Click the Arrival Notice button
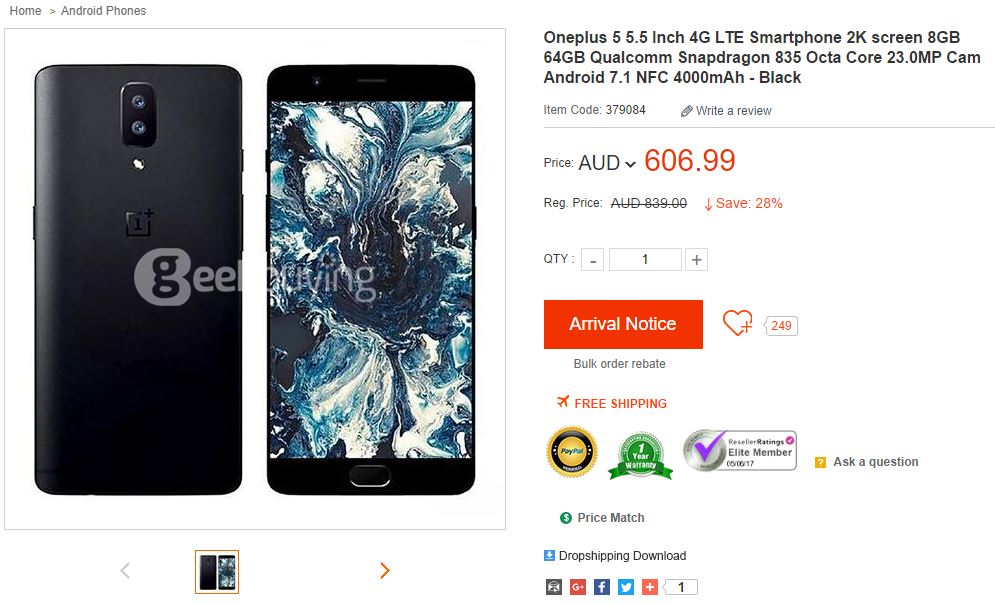Image resolution: width=995 pixels, height=605 pixels. pos(623,324)
